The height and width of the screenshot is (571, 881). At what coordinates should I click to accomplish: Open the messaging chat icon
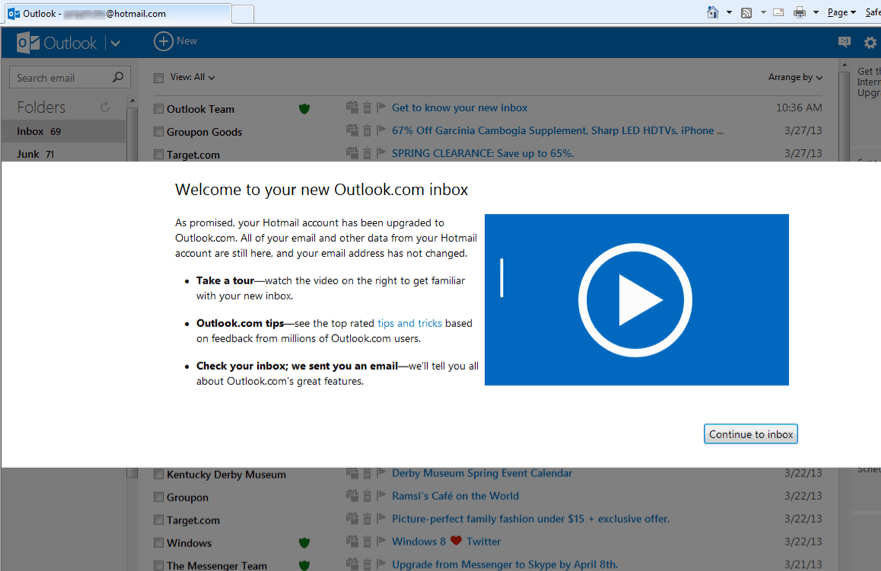[x=844, y=42]
